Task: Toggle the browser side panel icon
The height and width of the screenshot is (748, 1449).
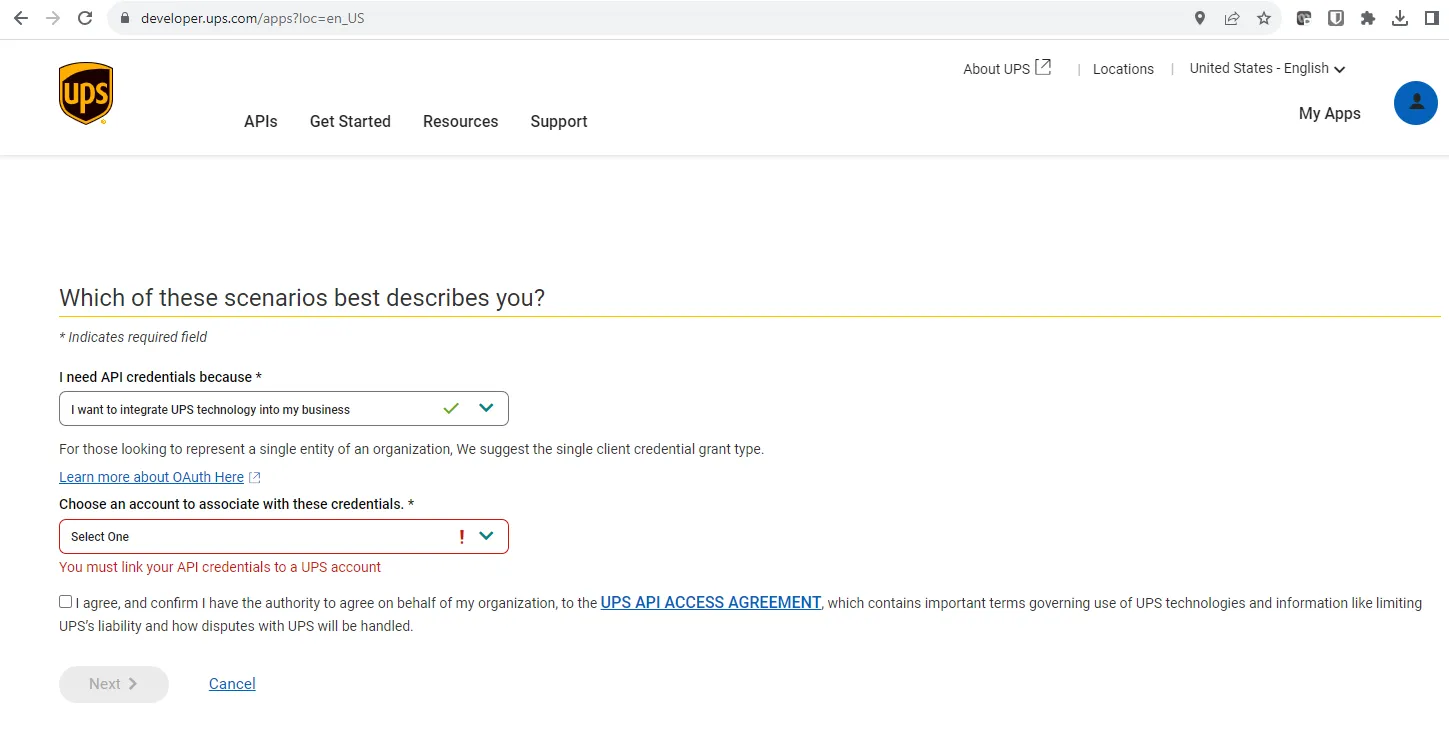Action: click(1432, 18)
